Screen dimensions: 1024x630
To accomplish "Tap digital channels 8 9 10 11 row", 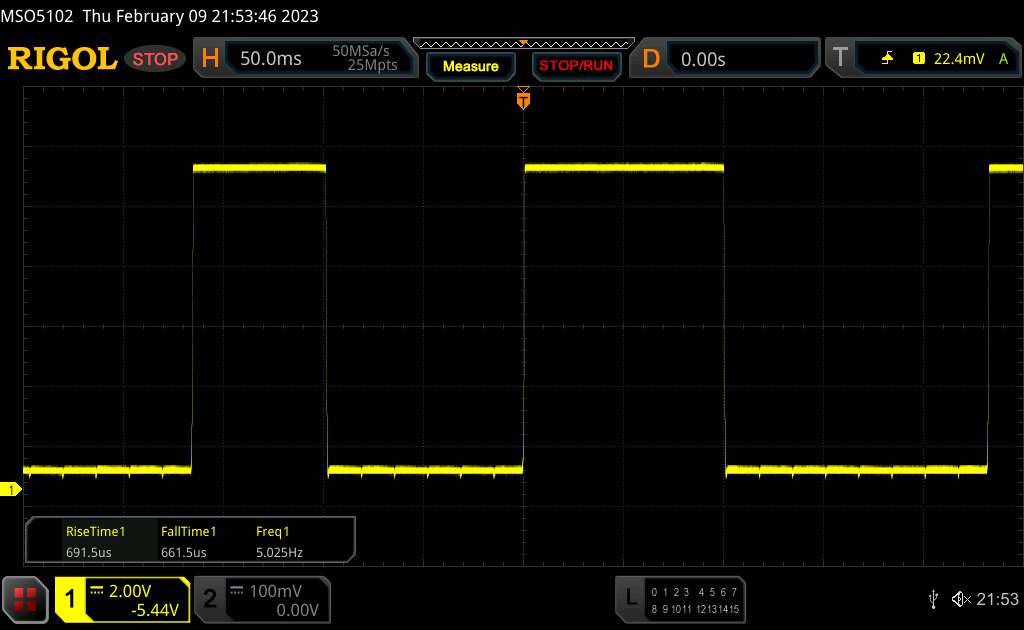I will (x=670, y=609).
